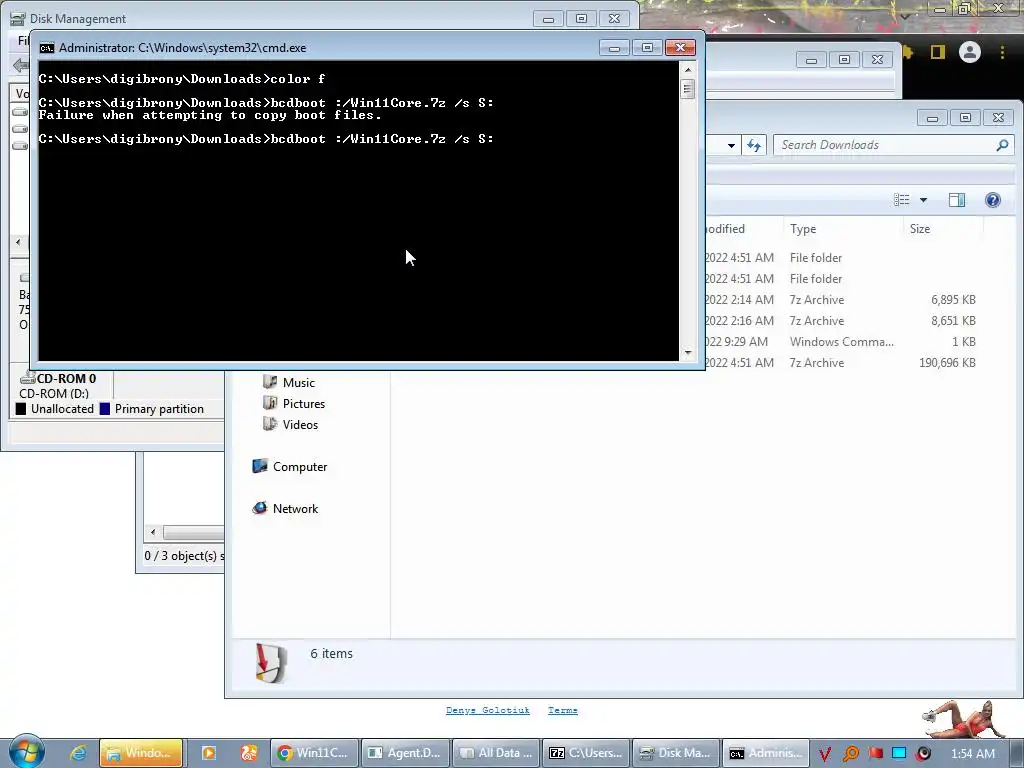
Task: Minimize the Administrator cmd.exe window
Action: pos(614,48)
